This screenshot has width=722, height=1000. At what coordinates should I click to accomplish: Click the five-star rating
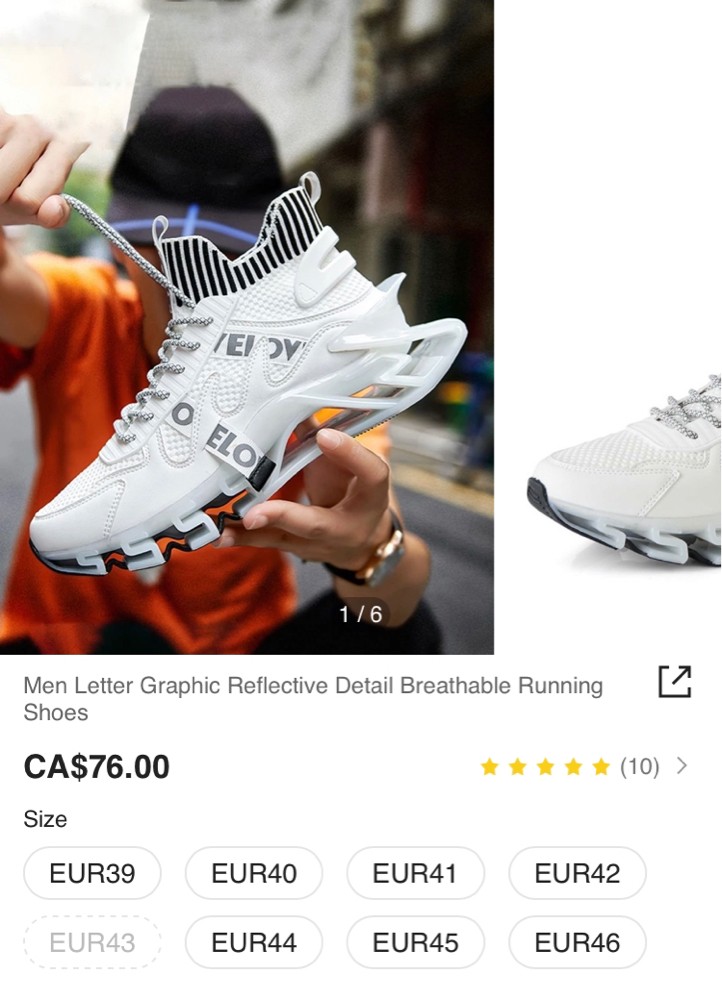(545, 766)
